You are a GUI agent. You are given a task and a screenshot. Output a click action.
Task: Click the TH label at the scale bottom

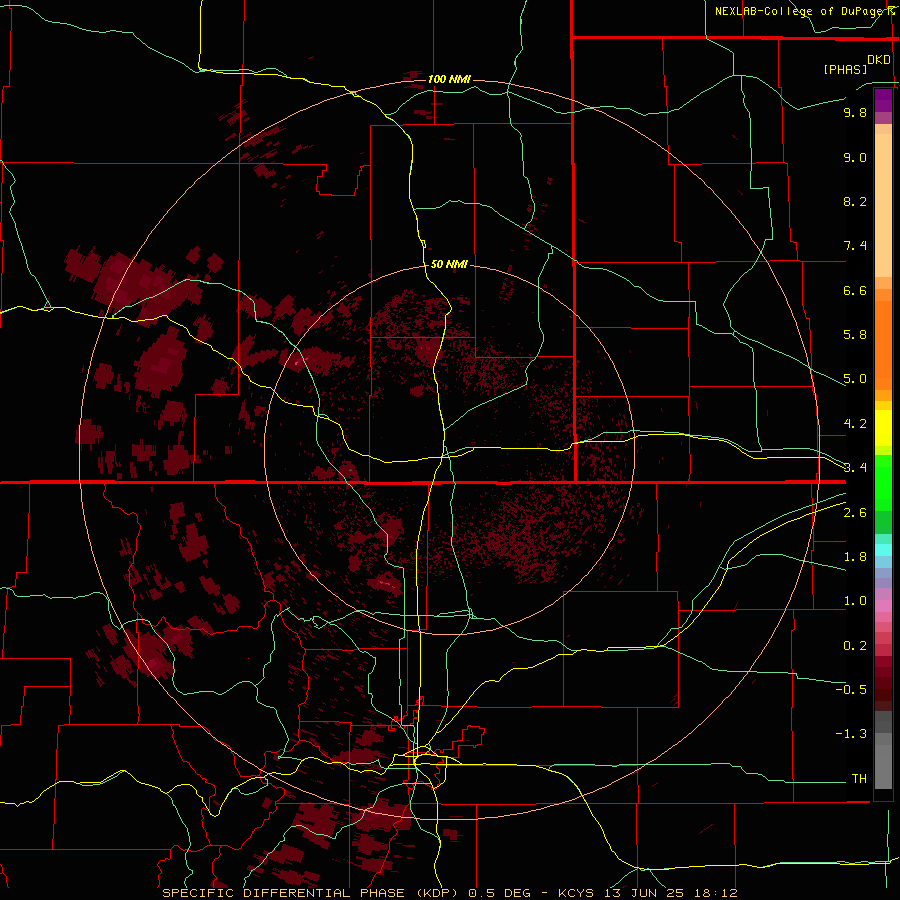point(859,779)
